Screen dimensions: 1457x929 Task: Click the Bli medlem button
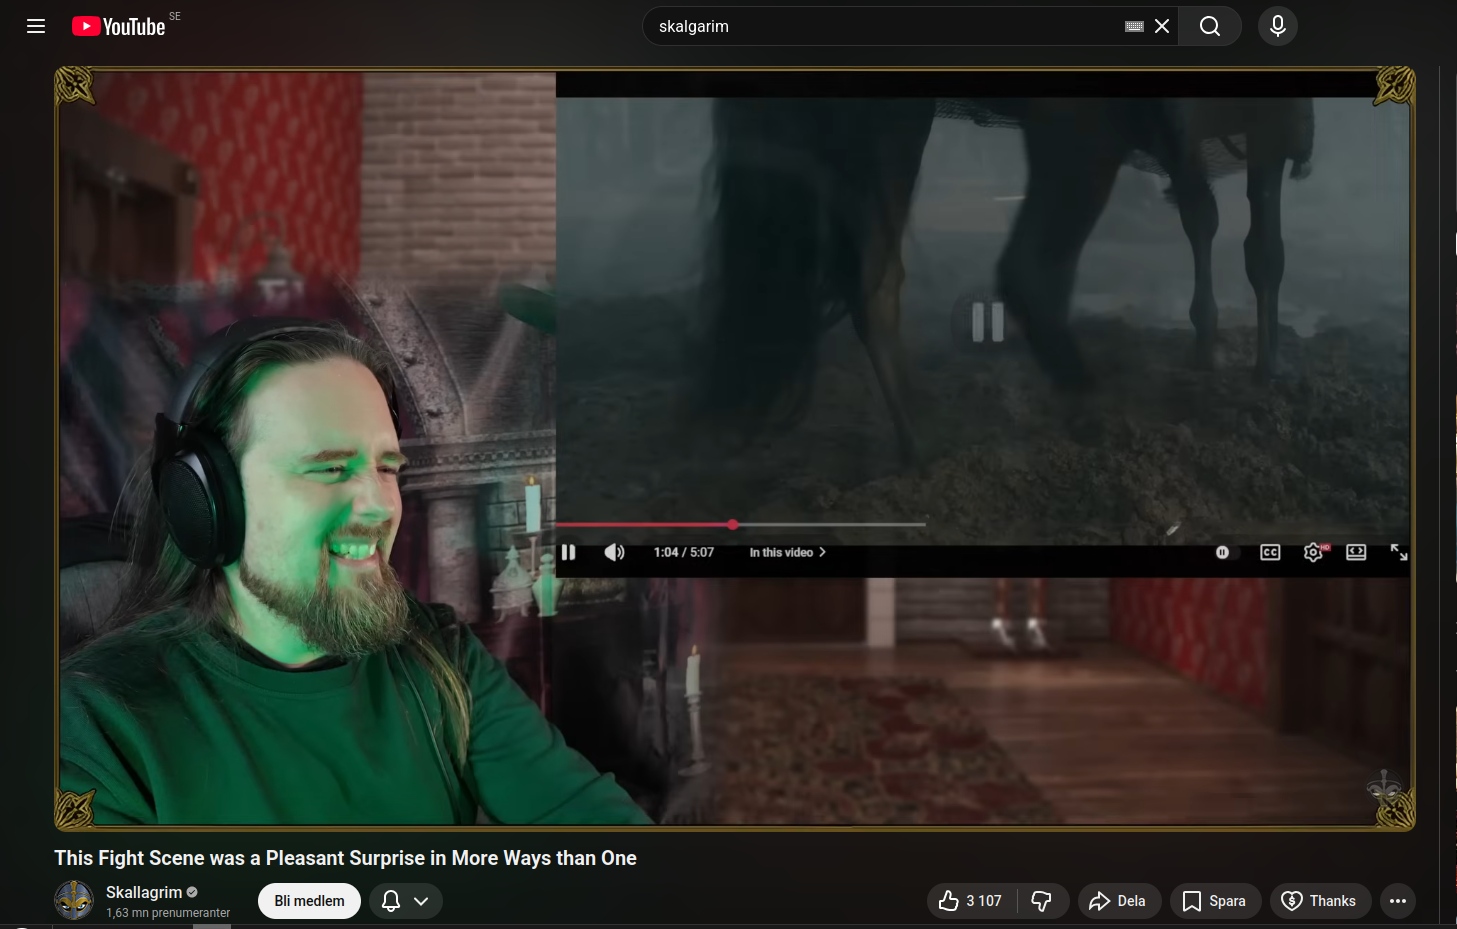point(309,901)
